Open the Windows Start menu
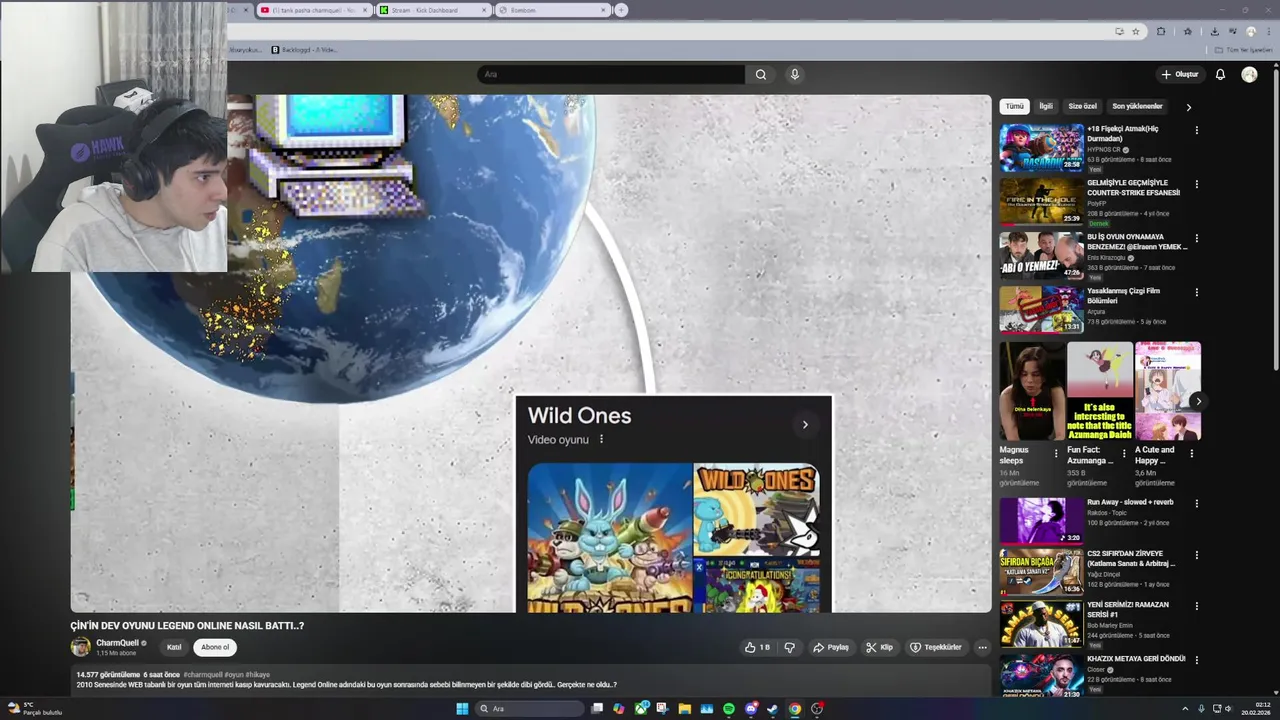Screen dimensions: 1280x720 (x=462, y=709)
